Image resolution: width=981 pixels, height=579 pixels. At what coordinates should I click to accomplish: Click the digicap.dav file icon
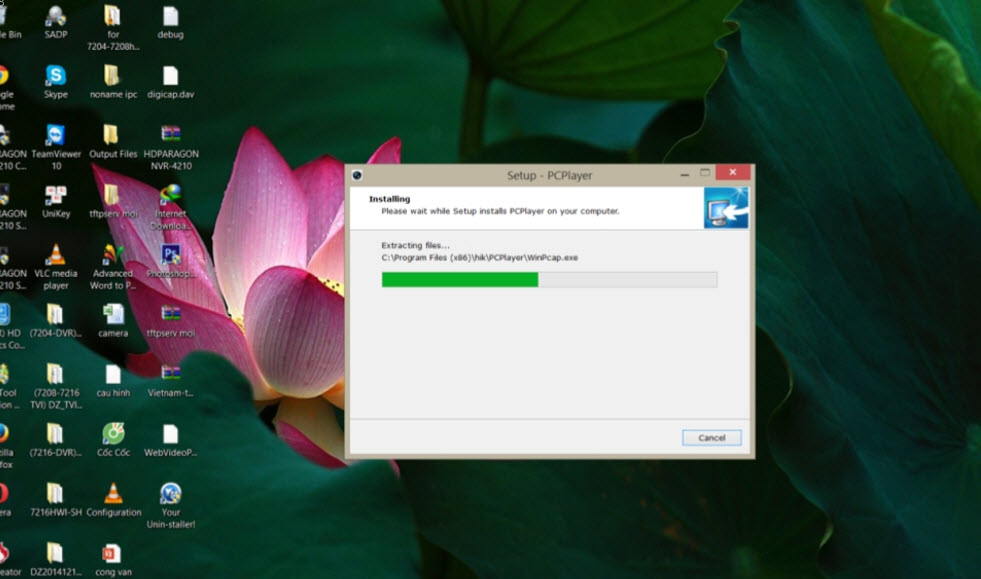[x=170, y=77]
